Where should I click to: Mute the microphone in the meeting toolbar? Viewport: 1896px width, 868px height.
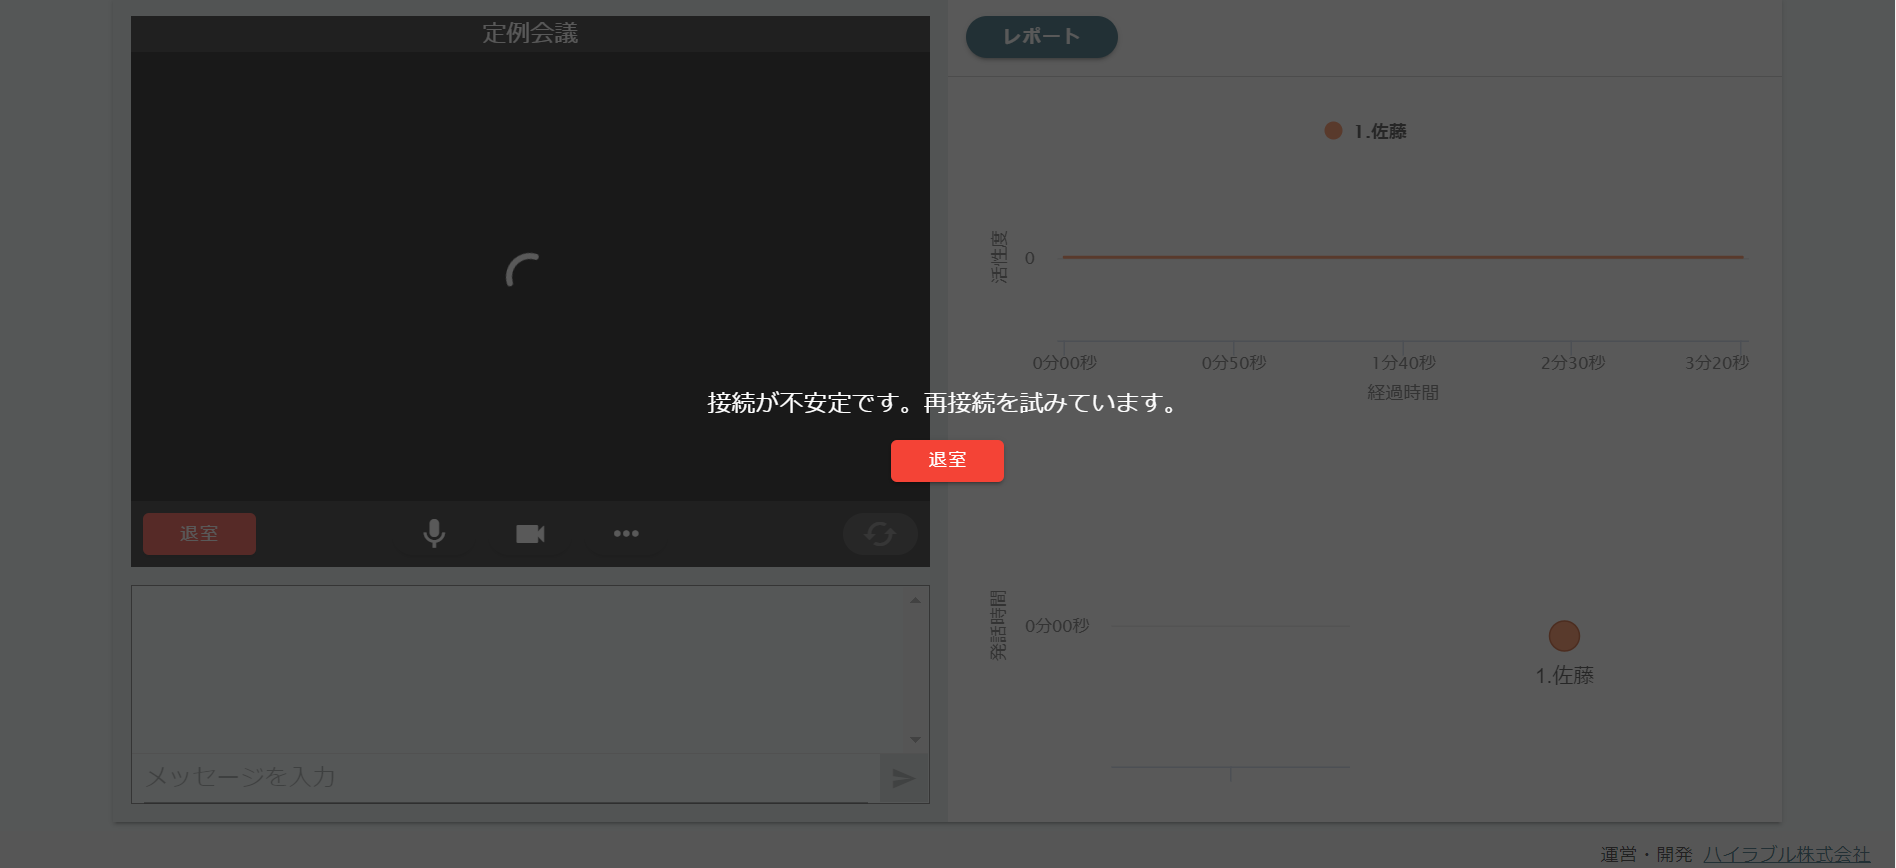pos(434,533)
